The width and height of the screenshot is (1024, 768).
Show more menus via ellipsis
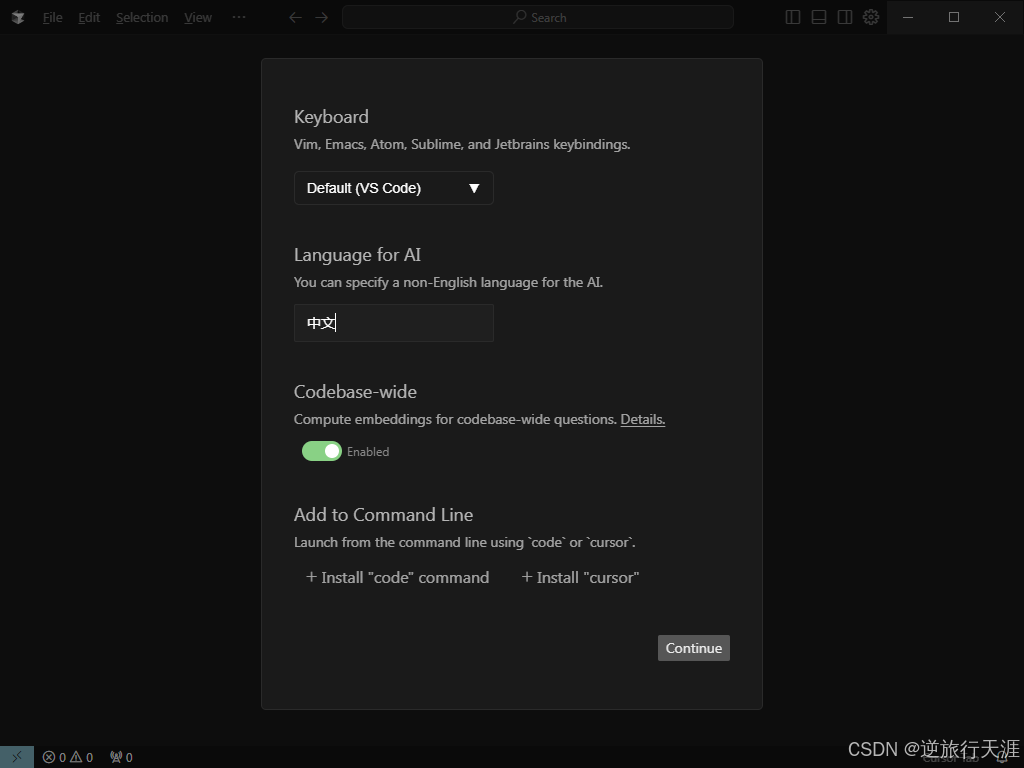[x=239, y=18]
